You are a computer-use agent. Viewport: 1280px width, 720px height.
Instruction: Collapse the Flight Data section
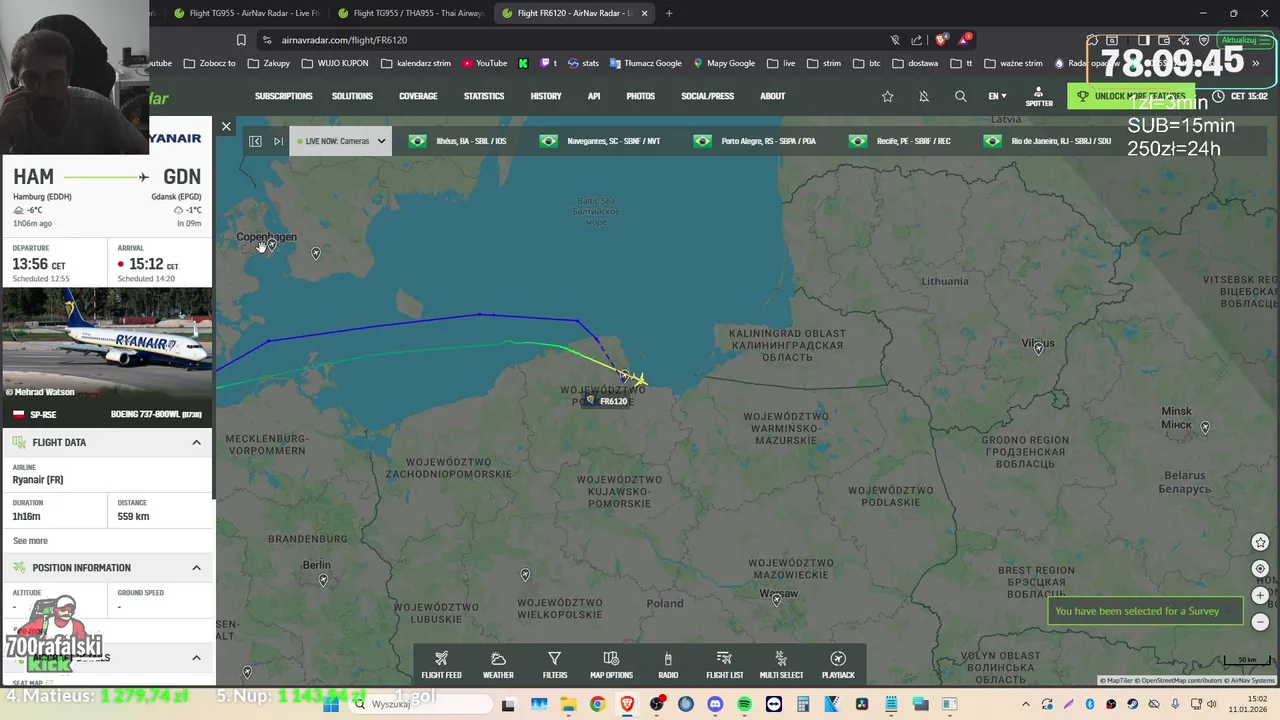coord(196,442)
